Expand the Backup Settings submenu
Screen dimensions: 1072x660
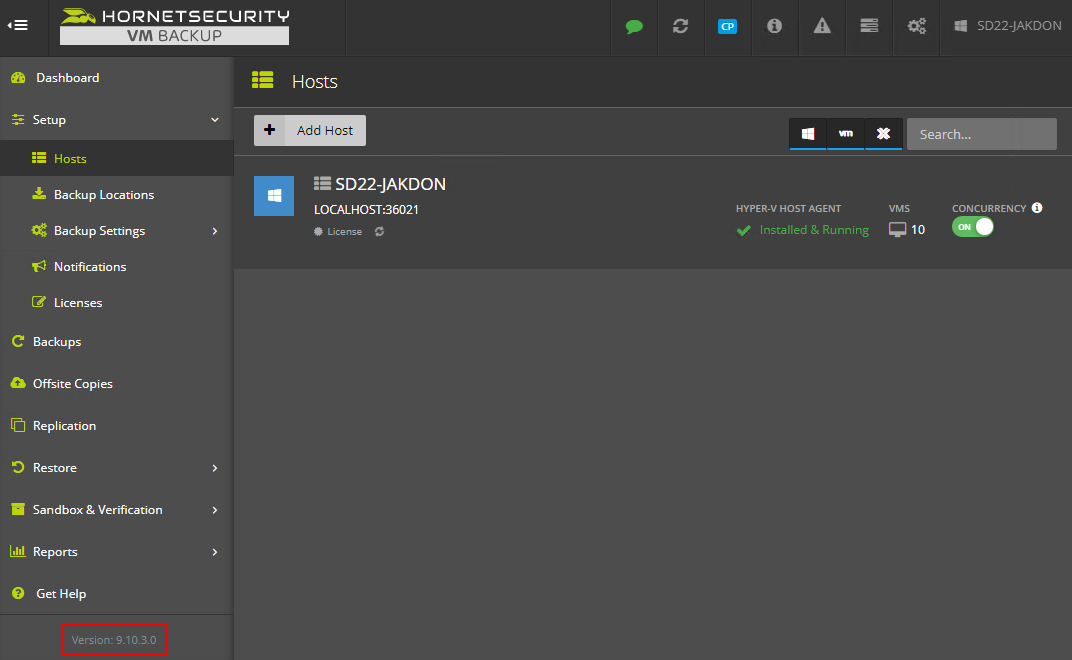point(117,230)
